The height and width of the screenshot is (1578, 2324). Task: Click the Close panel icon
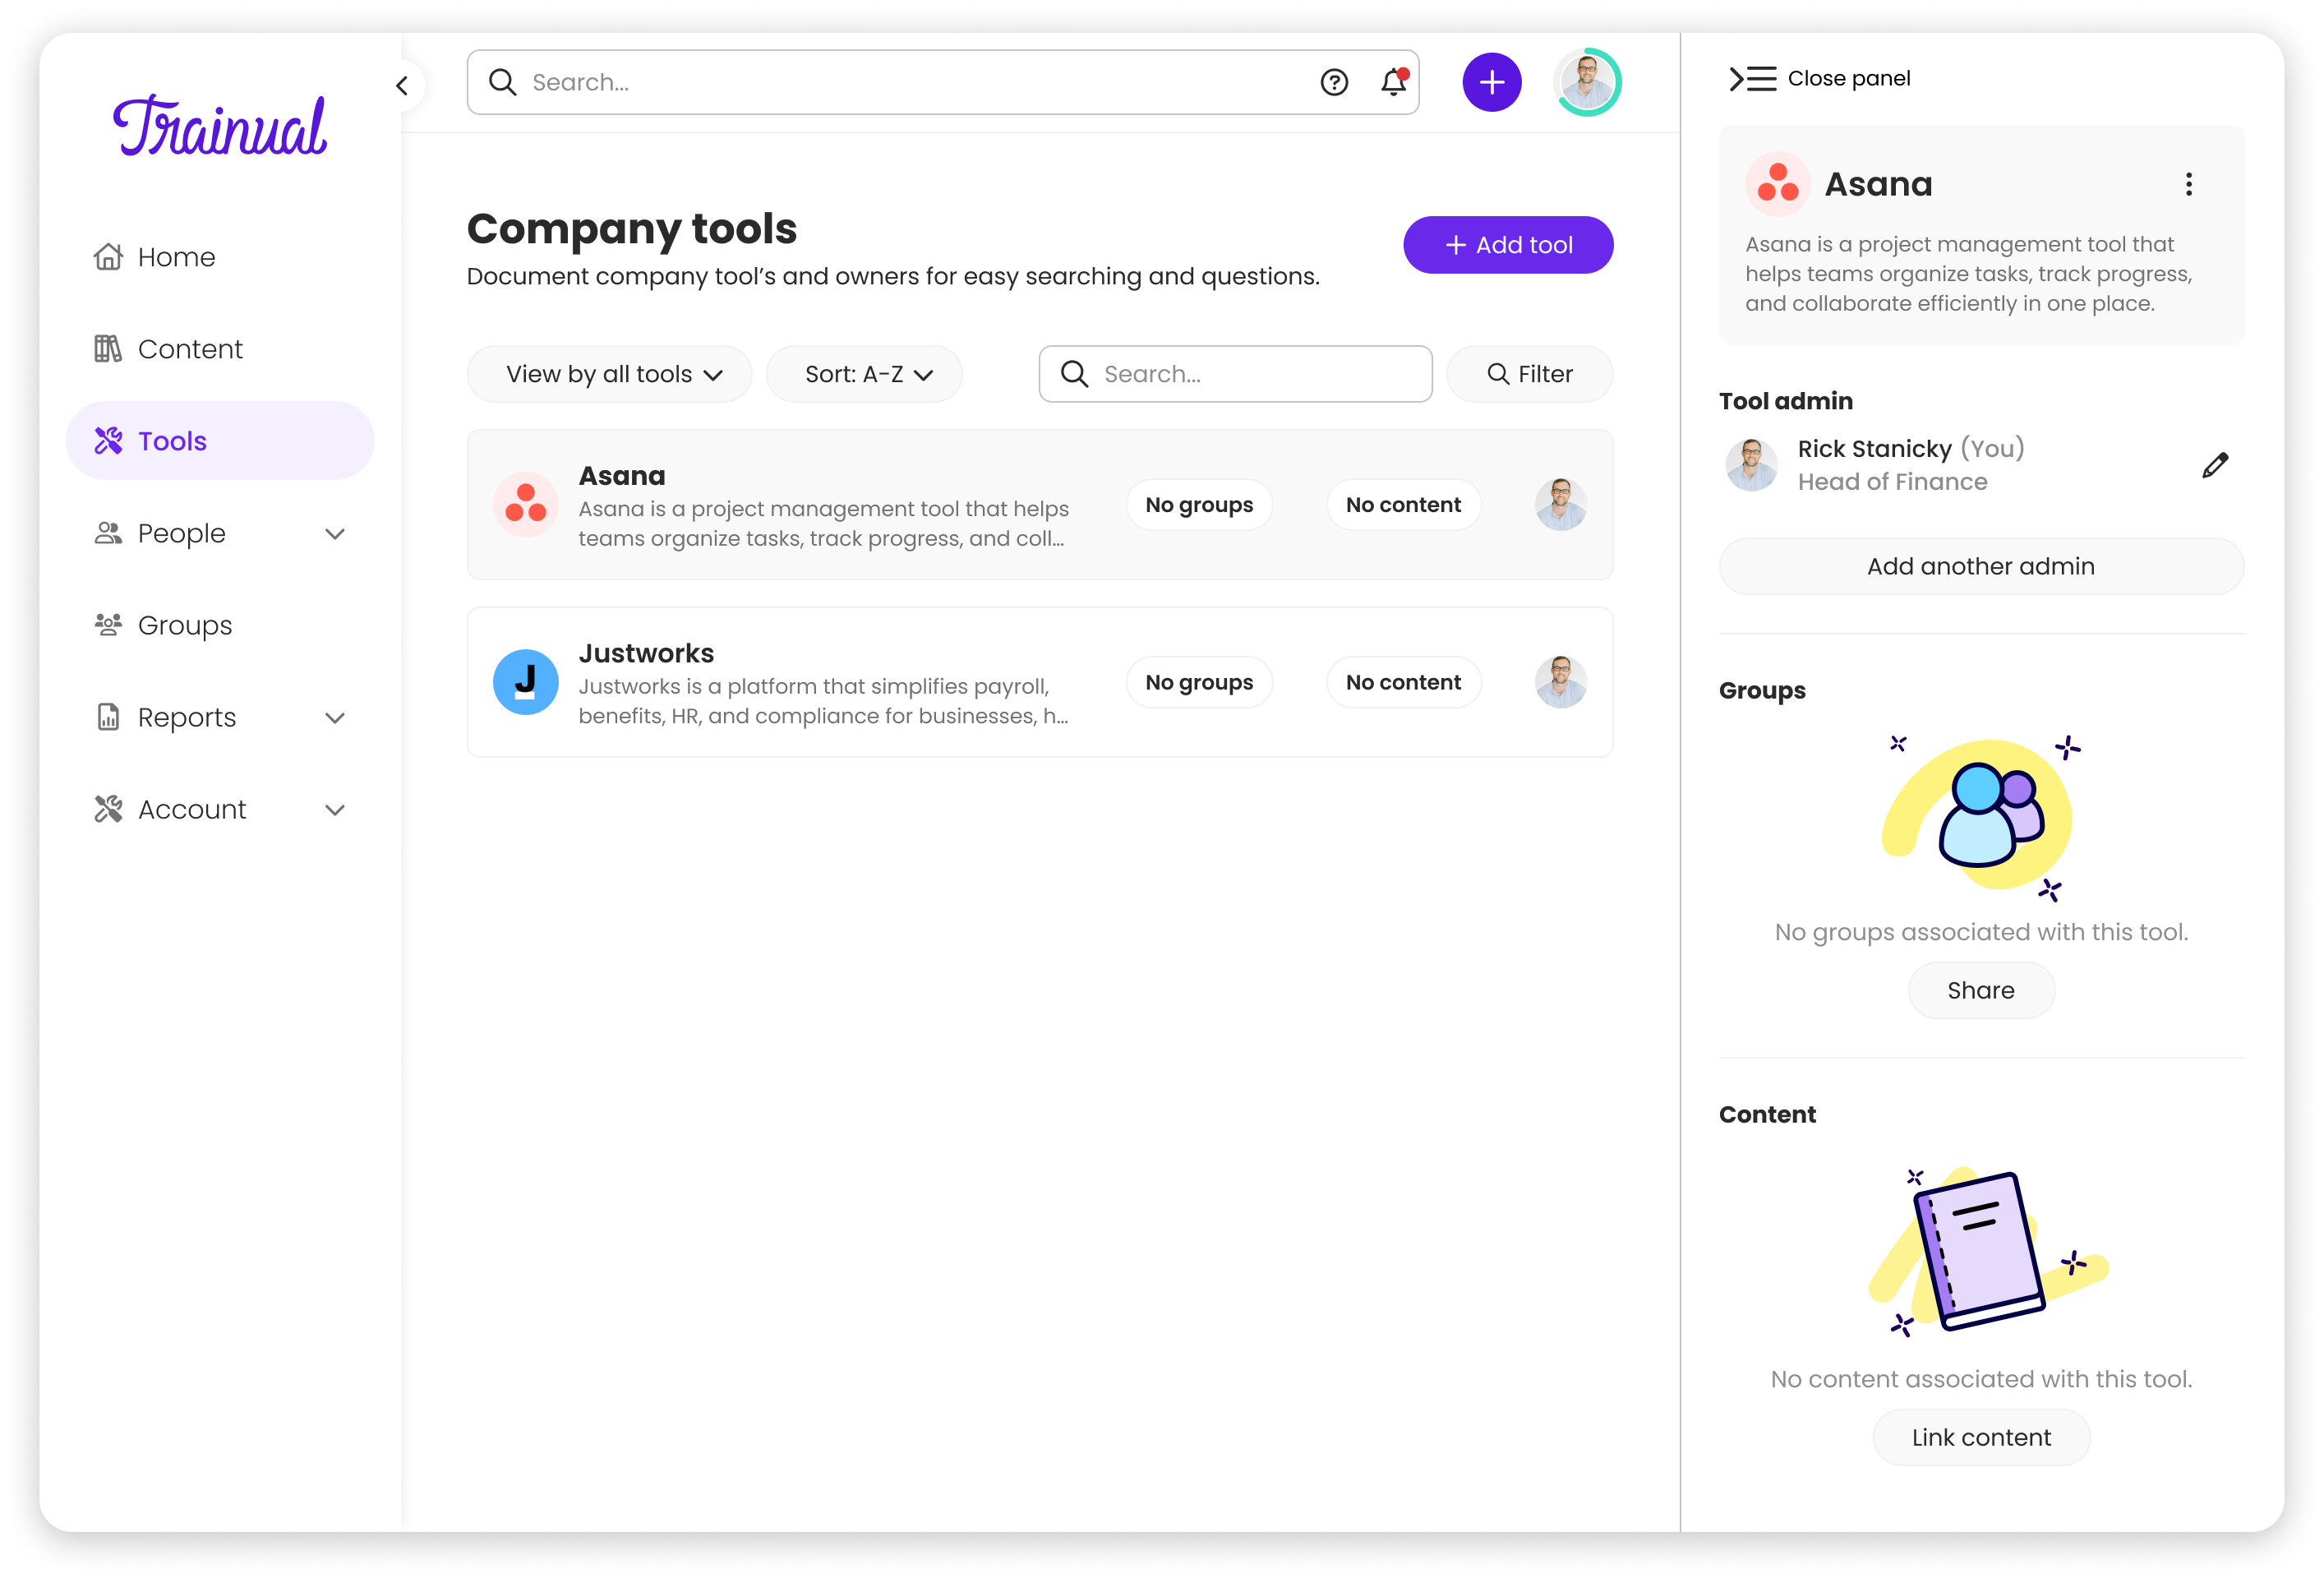click(1752, 78)
